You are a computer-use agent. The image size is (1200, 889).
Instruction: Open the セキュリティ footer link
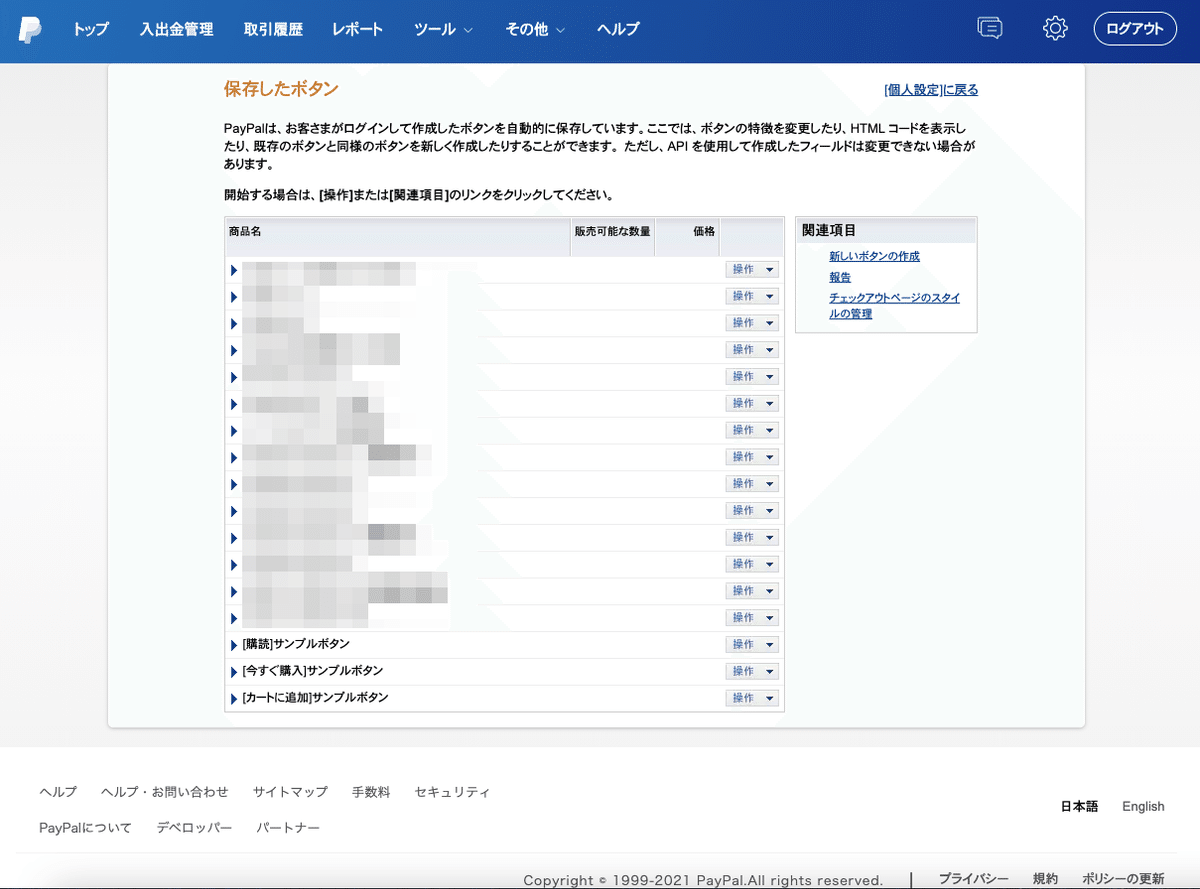(452, 792)
